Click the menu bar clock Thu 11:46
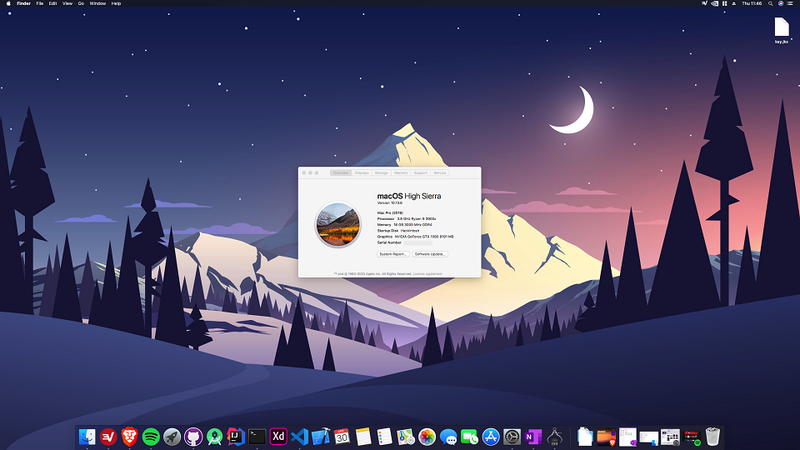 point(752,4)
